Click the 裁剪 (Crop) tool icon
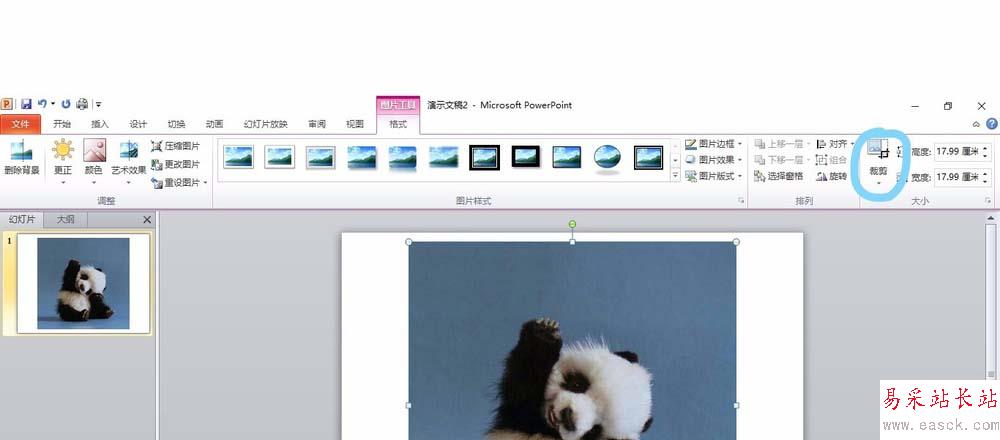Viewport: 1000px width, 440px height. 878,151
